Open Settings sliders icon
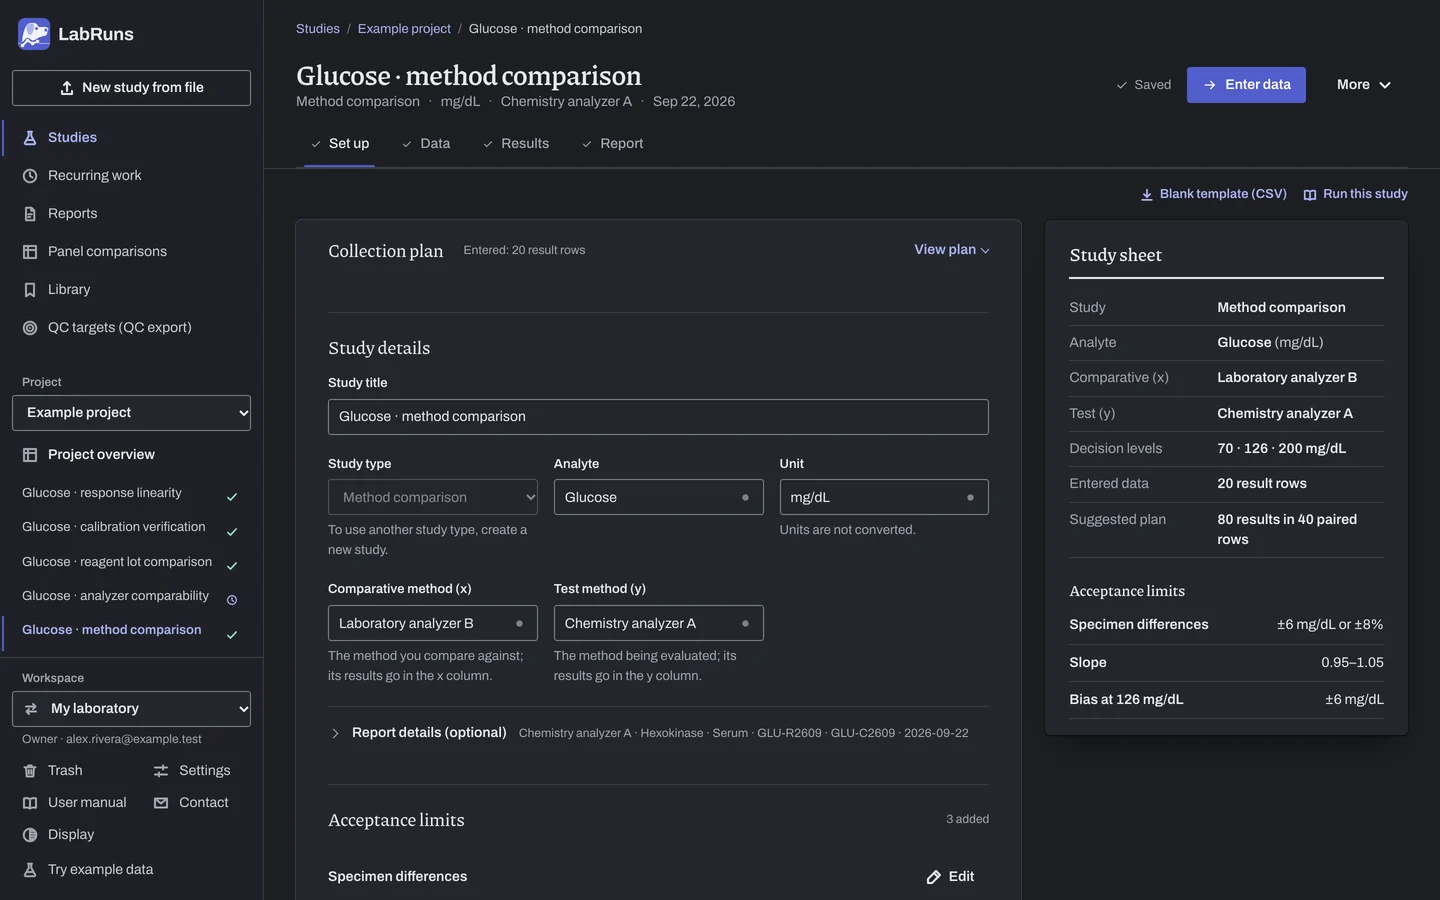The height and width of the screenshot is (900, 1440). click(x=161, y=771)
